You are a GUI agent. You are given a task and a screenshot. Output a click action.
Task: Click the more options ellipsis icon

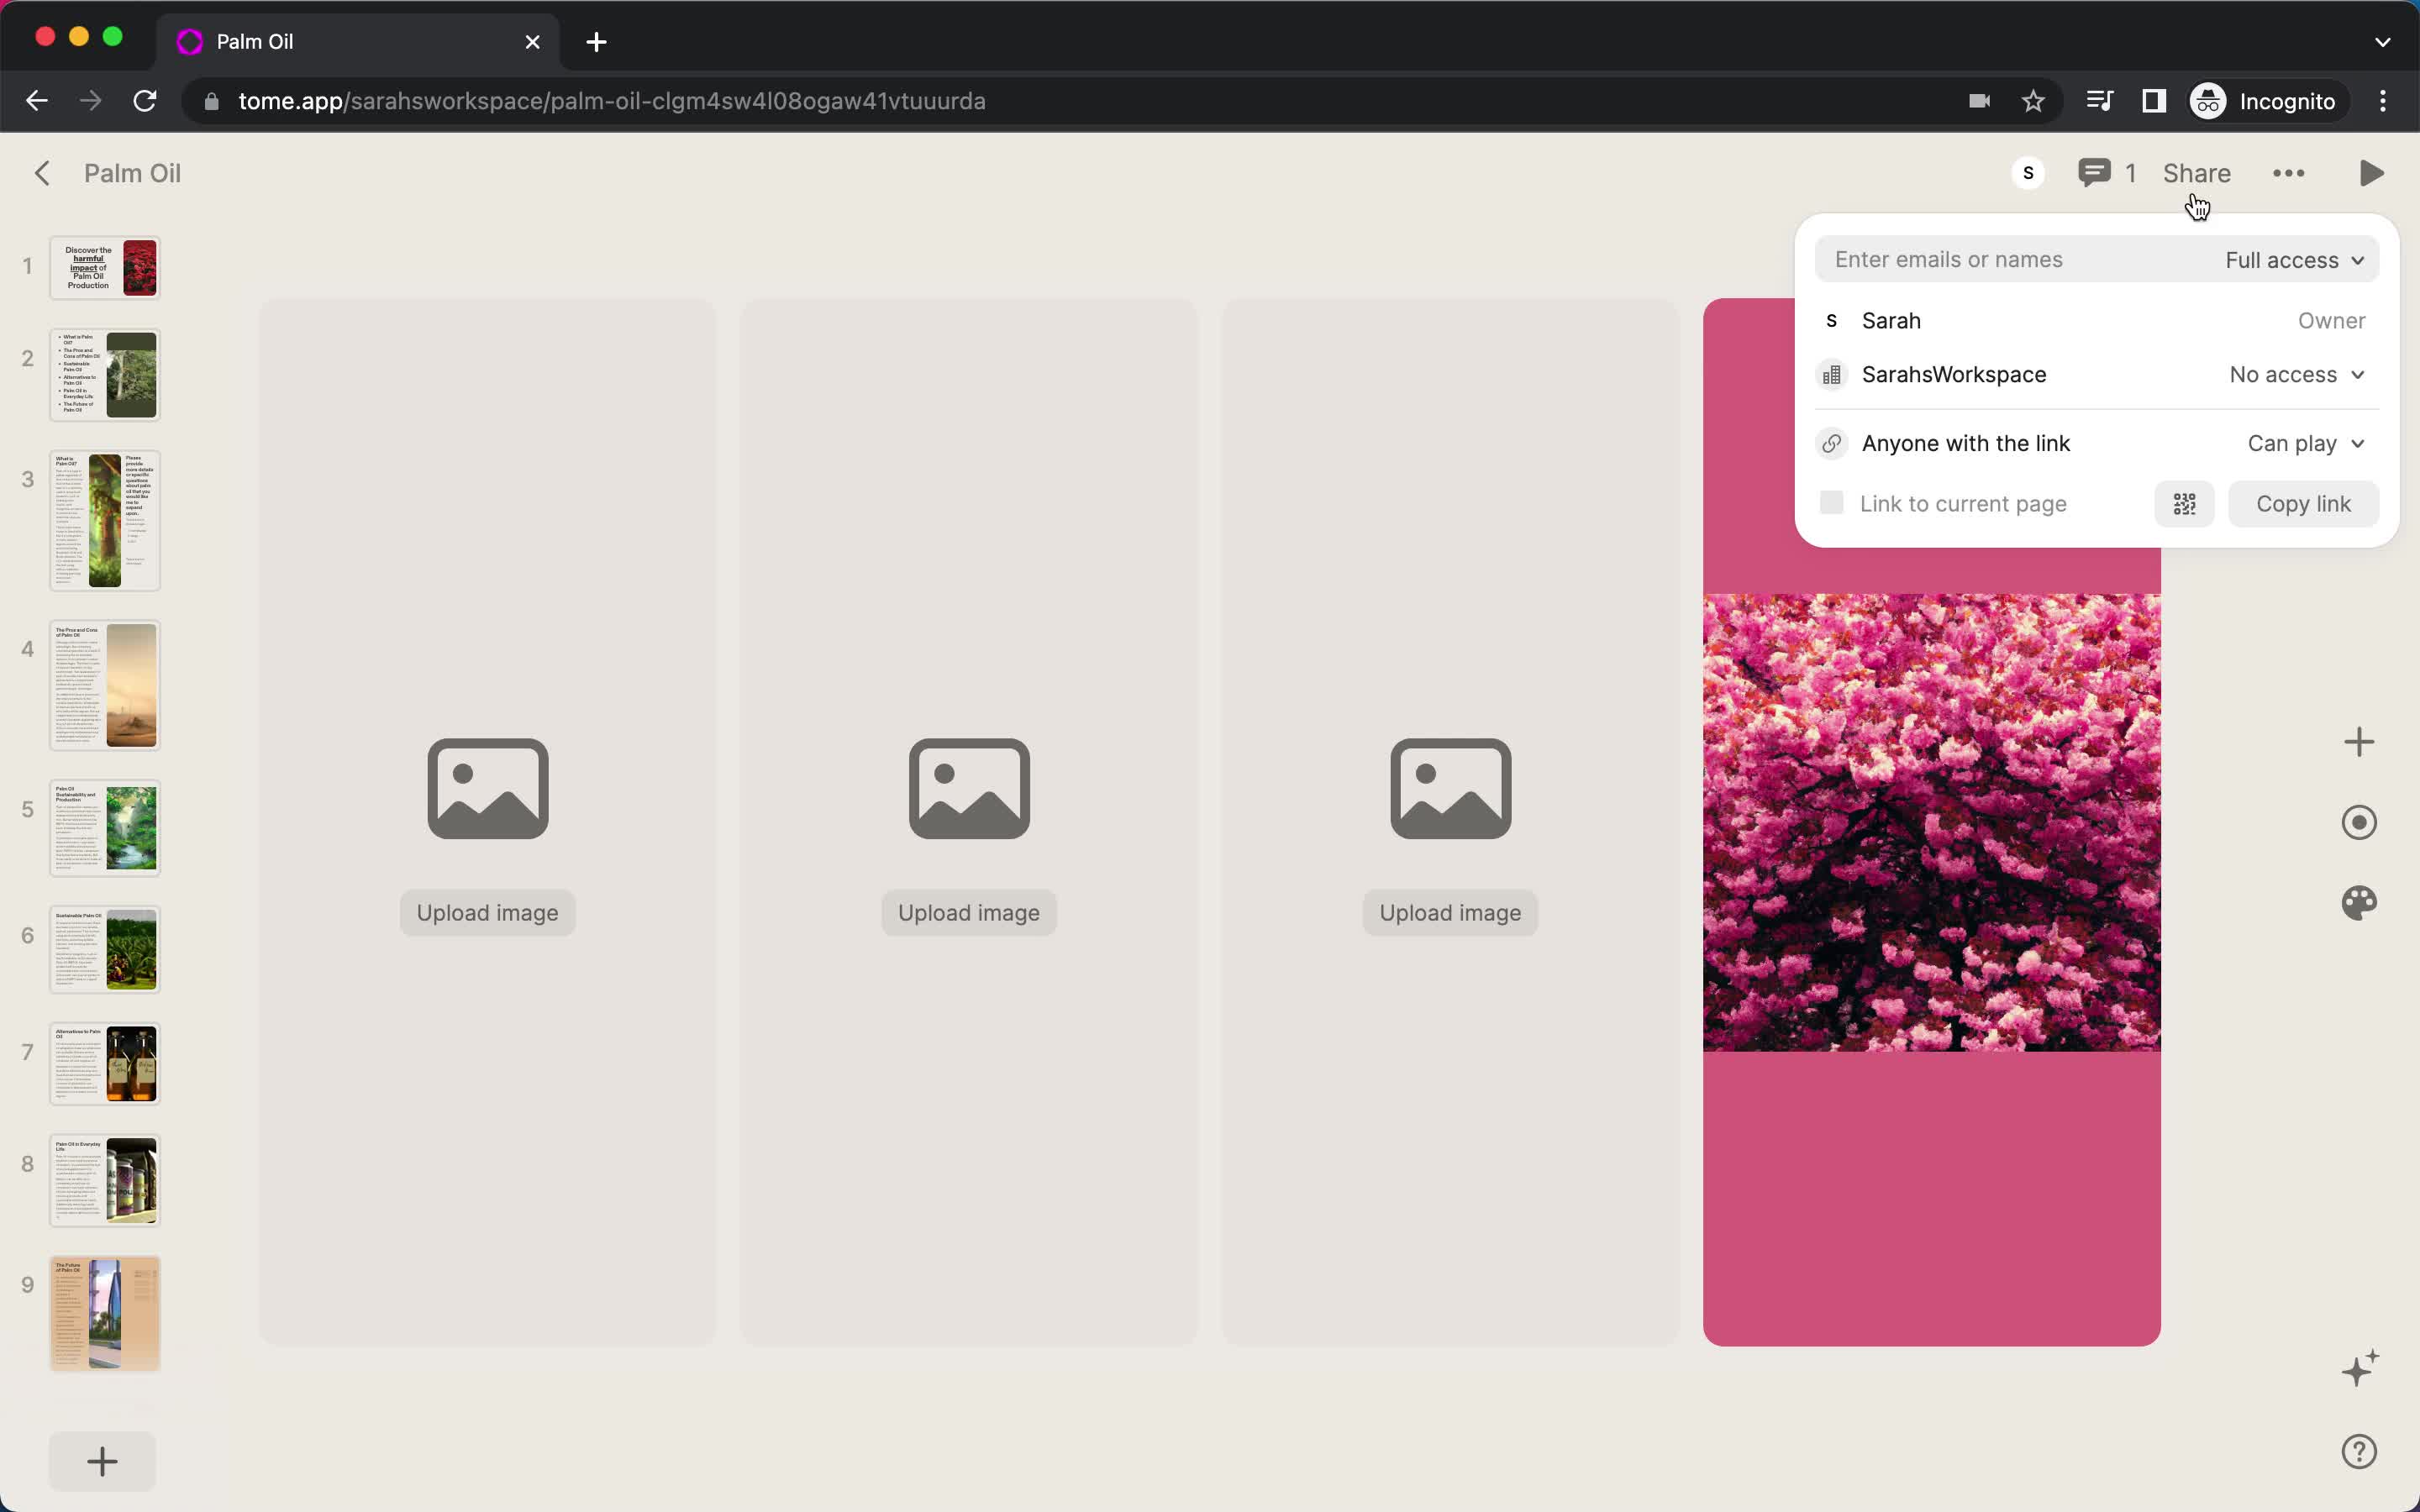[2289, 172]
